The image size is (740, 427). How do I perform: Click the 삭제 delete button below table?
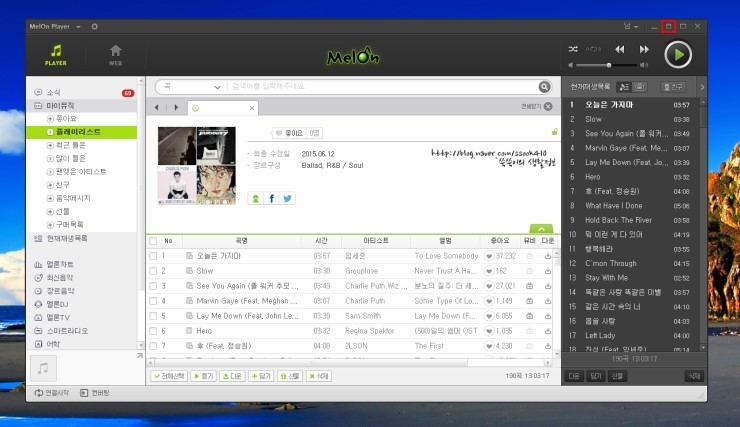pos(319,376)
